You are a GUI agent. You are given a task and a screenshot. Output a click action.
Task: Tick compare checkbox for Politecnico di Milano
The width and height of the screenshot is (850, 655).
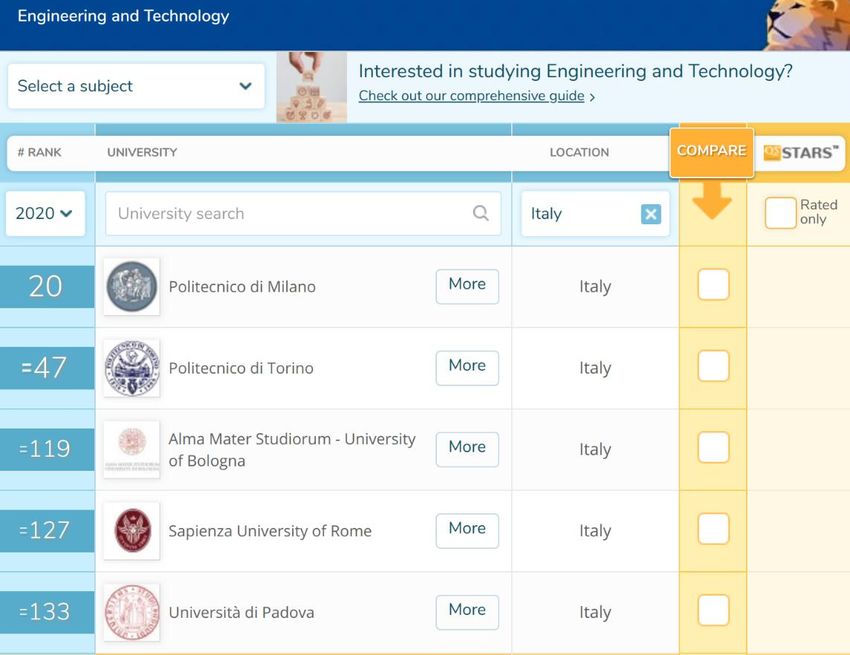pos(713,285)
